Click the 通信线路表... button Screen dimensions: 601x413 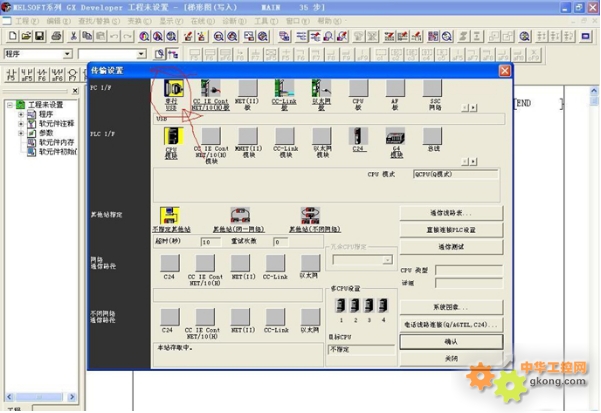(451, 213)
